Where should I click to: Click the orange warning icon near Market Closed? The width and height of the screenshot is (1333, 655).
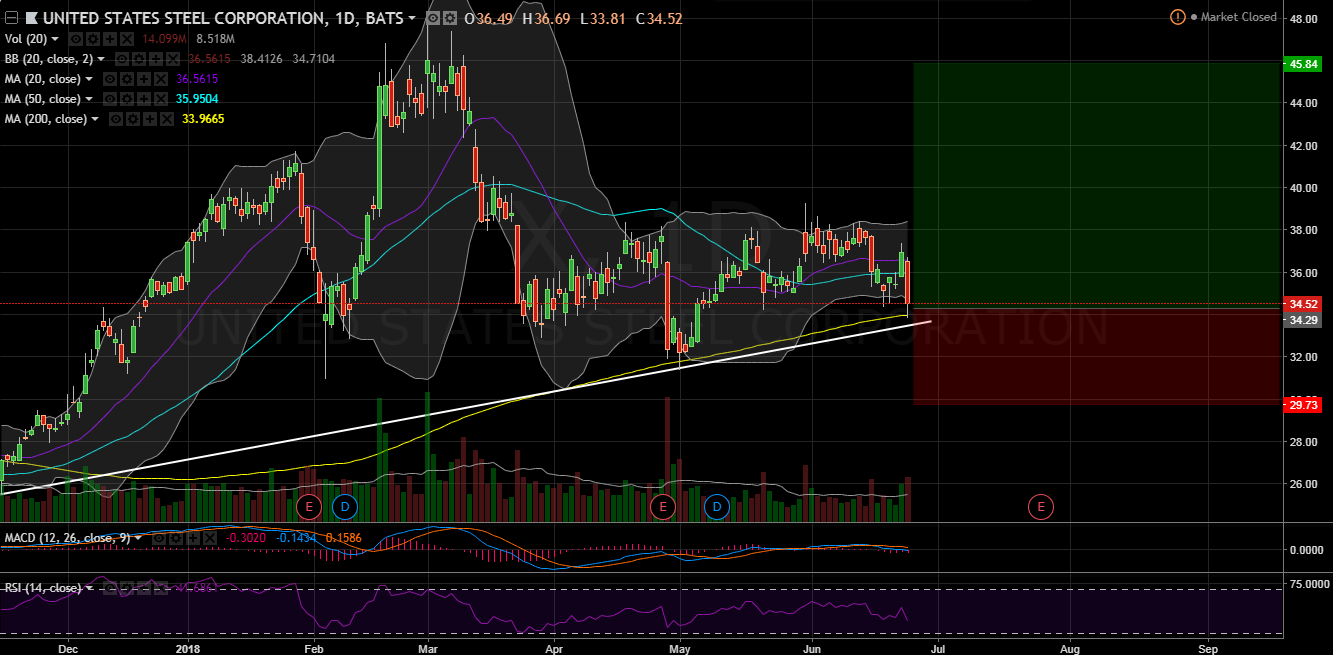[x=1178, y=17]
